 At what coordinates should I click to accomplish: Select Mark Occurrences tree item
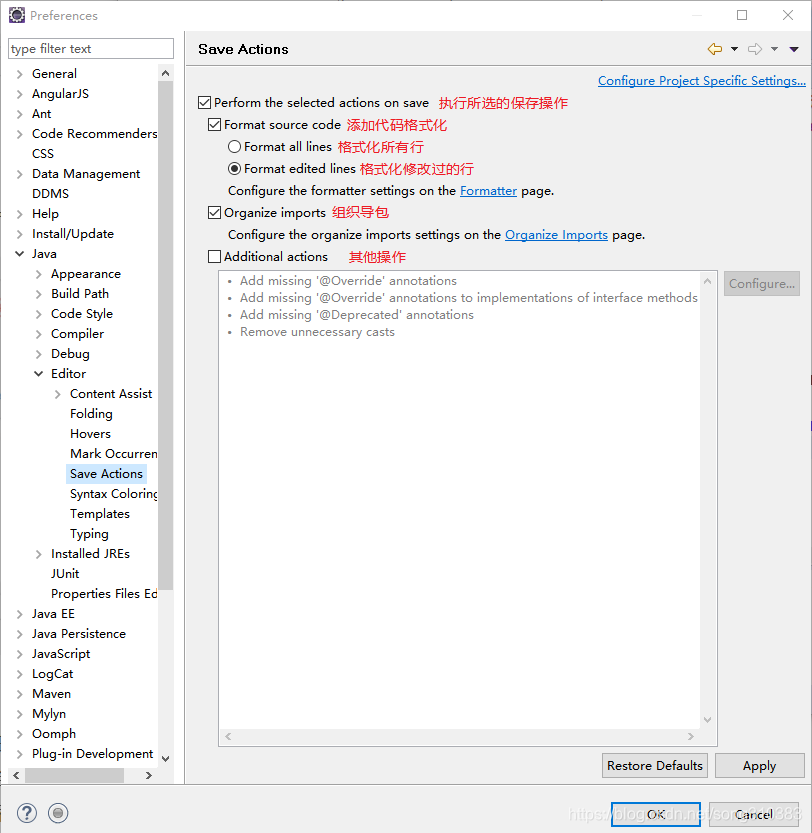pyautogui.click(x=113, y=454)
